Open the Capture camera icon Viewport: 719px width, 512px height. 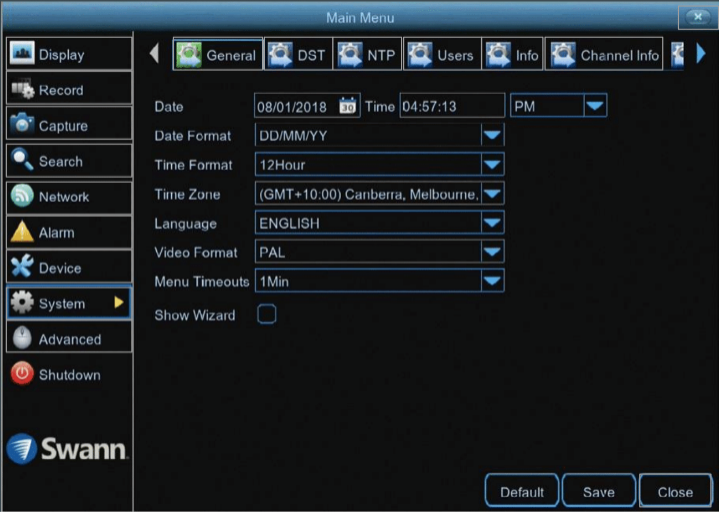coord(22,126)
